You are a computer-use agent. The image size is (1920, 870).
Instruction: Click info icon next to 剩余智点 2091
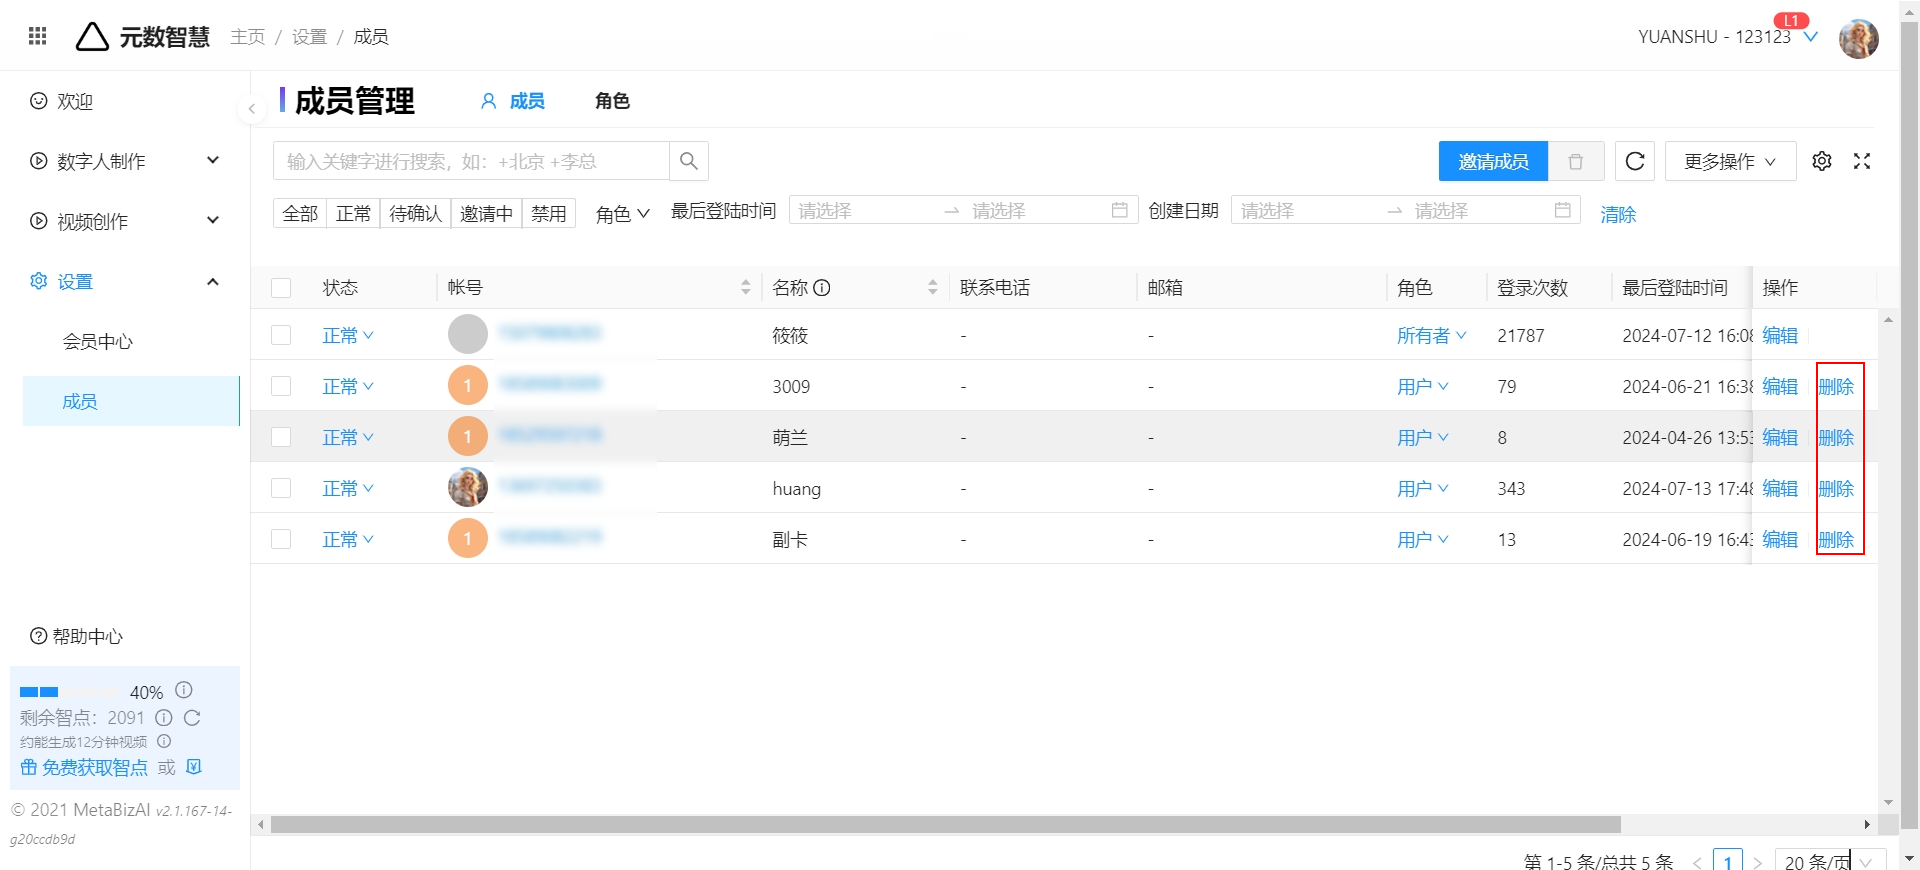[x=164, y=718]
